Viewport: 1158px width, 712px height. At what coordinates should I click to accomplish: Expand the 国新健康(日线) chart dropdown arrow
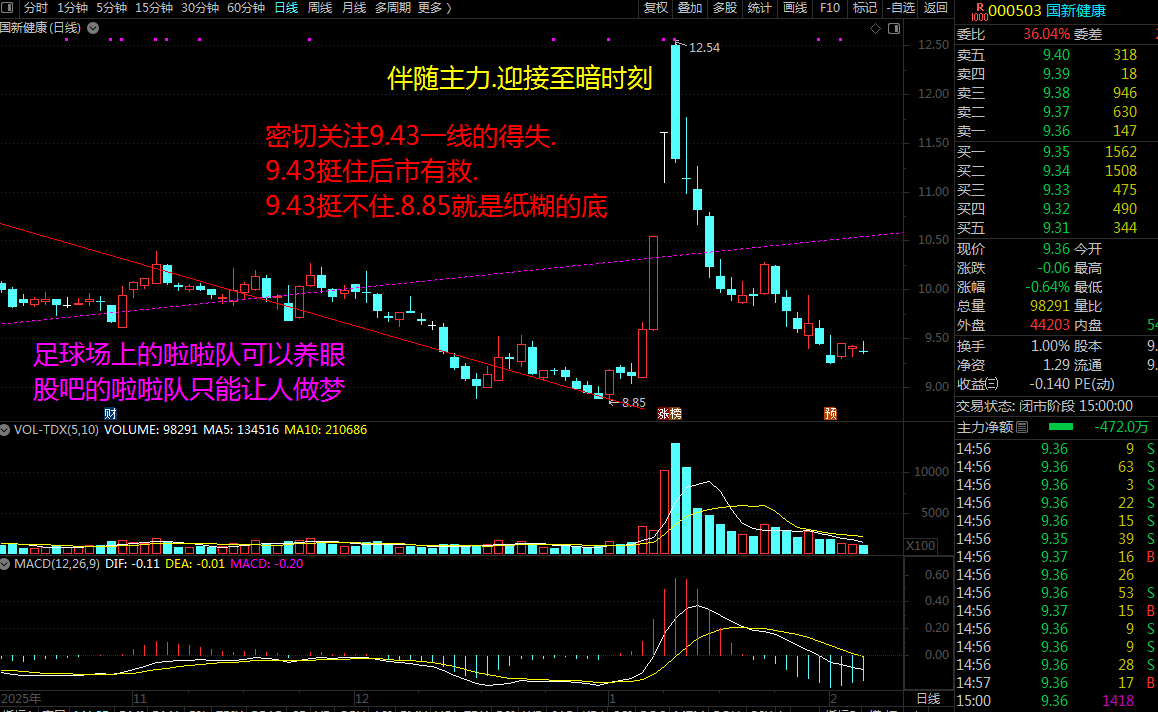coord(93,28)
